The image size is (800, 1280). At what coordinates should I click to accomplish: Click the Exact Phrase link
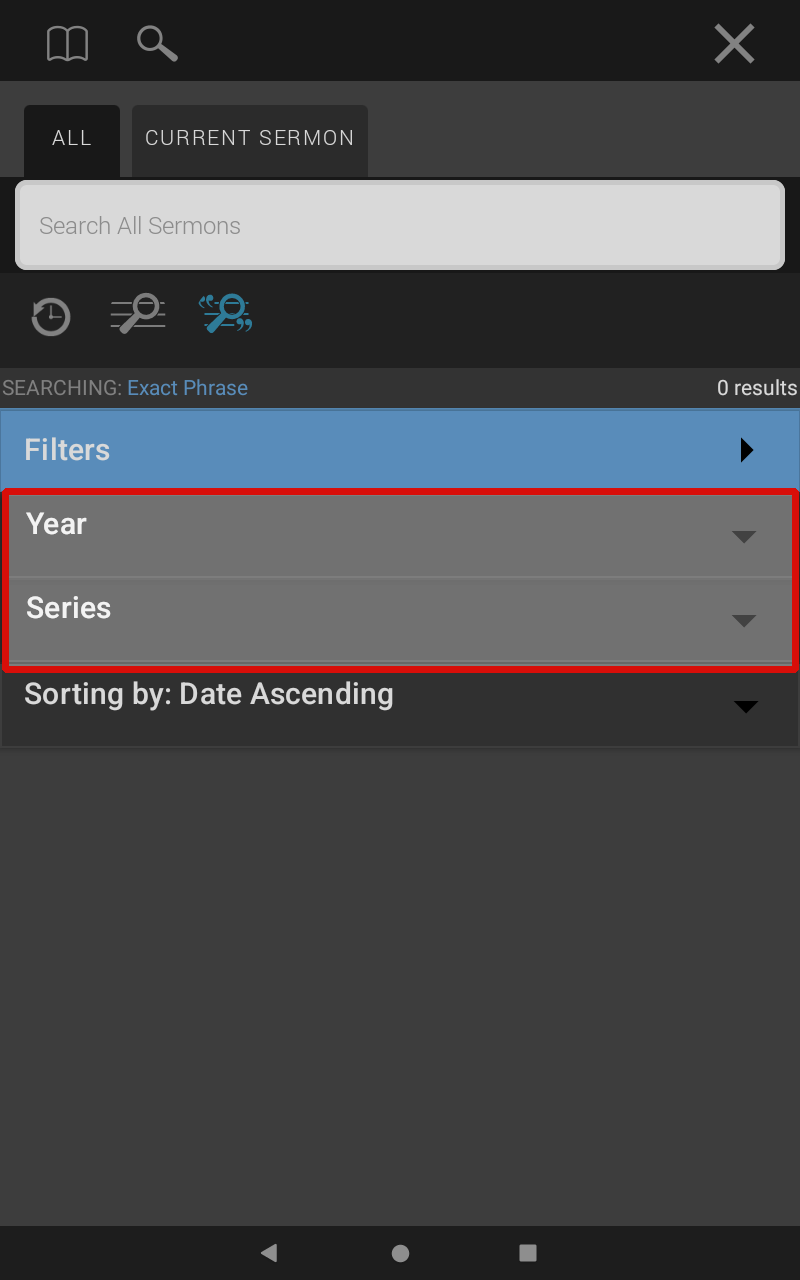pos(187,388)
